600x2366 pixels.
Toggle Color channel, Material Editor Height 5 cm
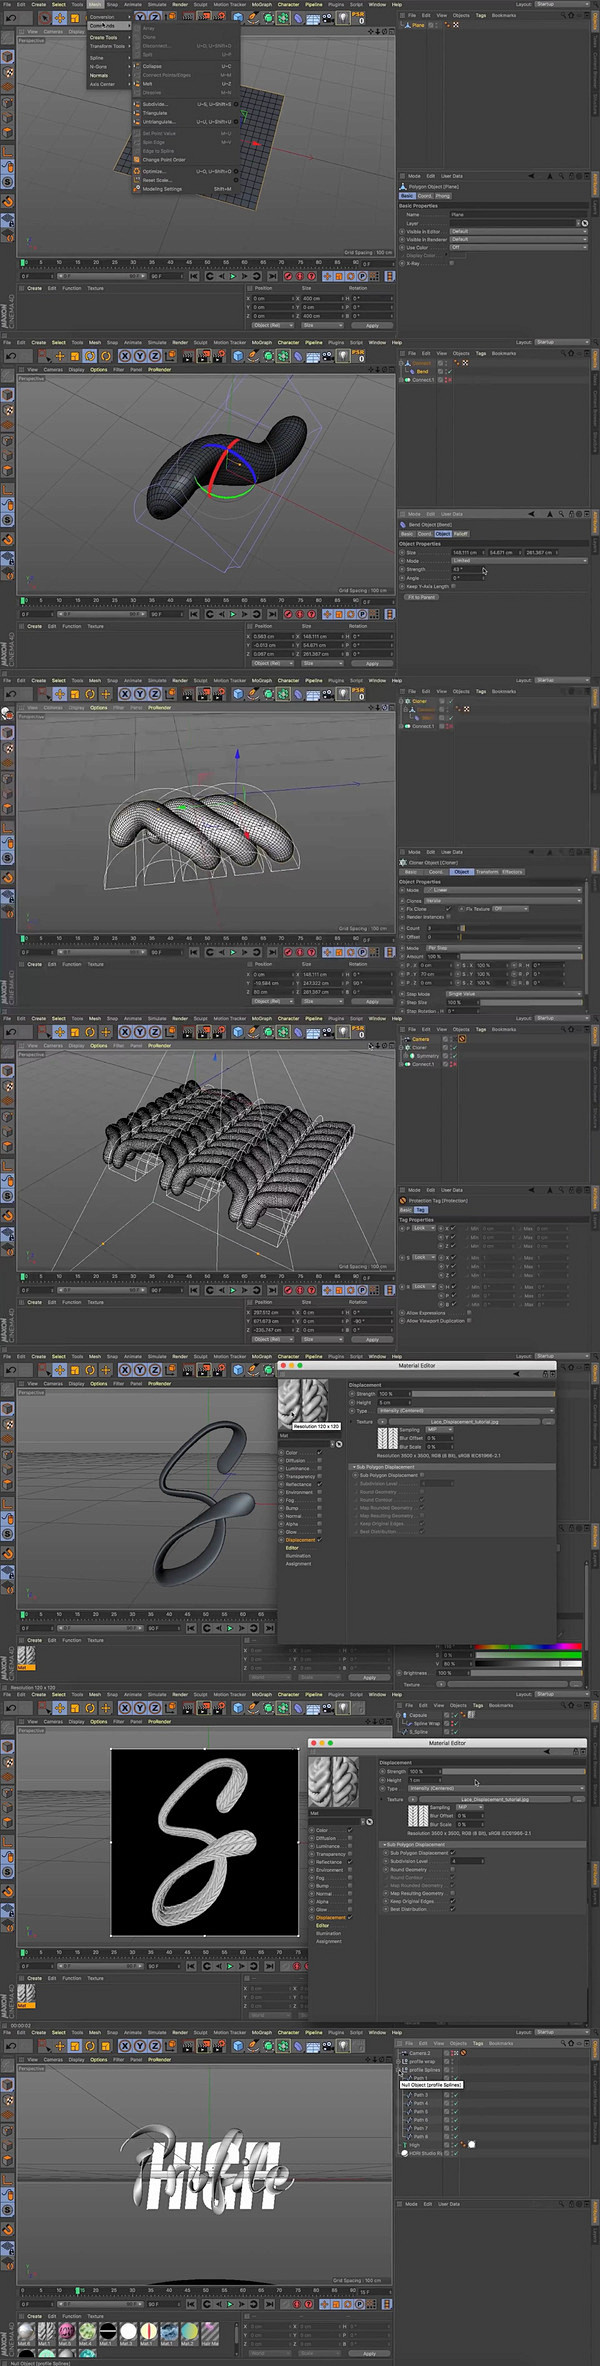[319, 1453]
